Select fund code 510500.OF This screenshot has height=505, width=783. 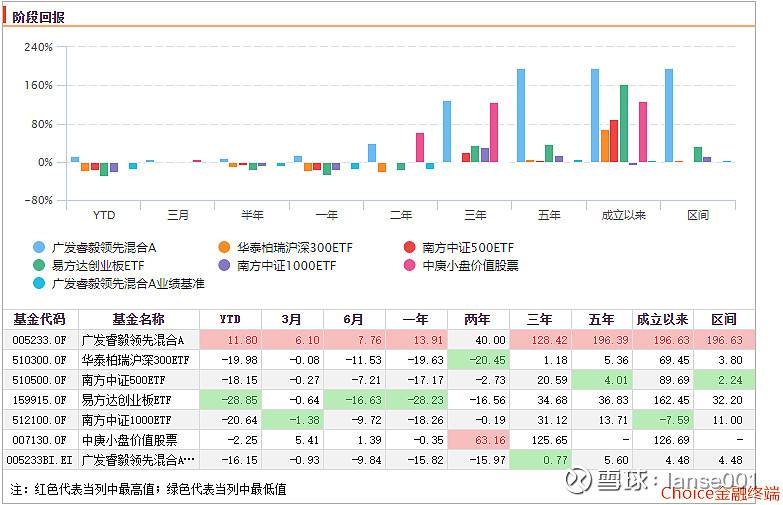pyautogui.click(x=39, y=380)
